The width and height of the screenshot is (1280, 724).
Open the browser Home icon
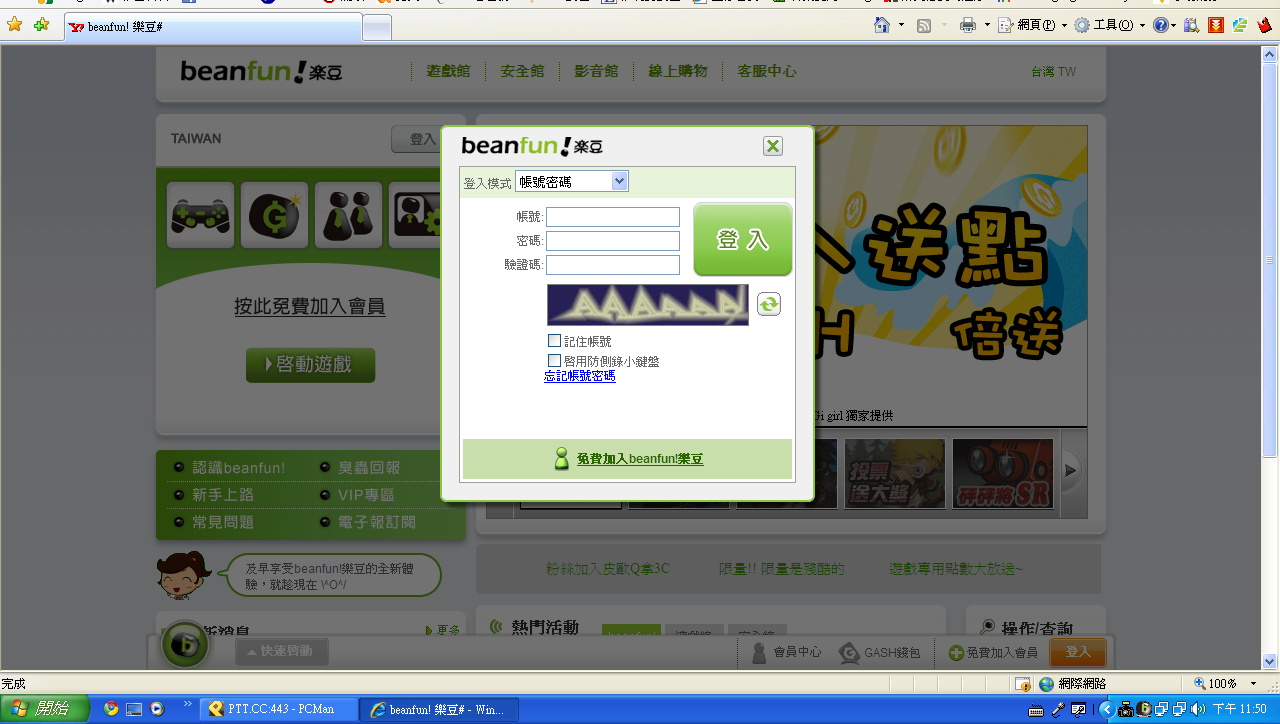[x=882, y=25]
